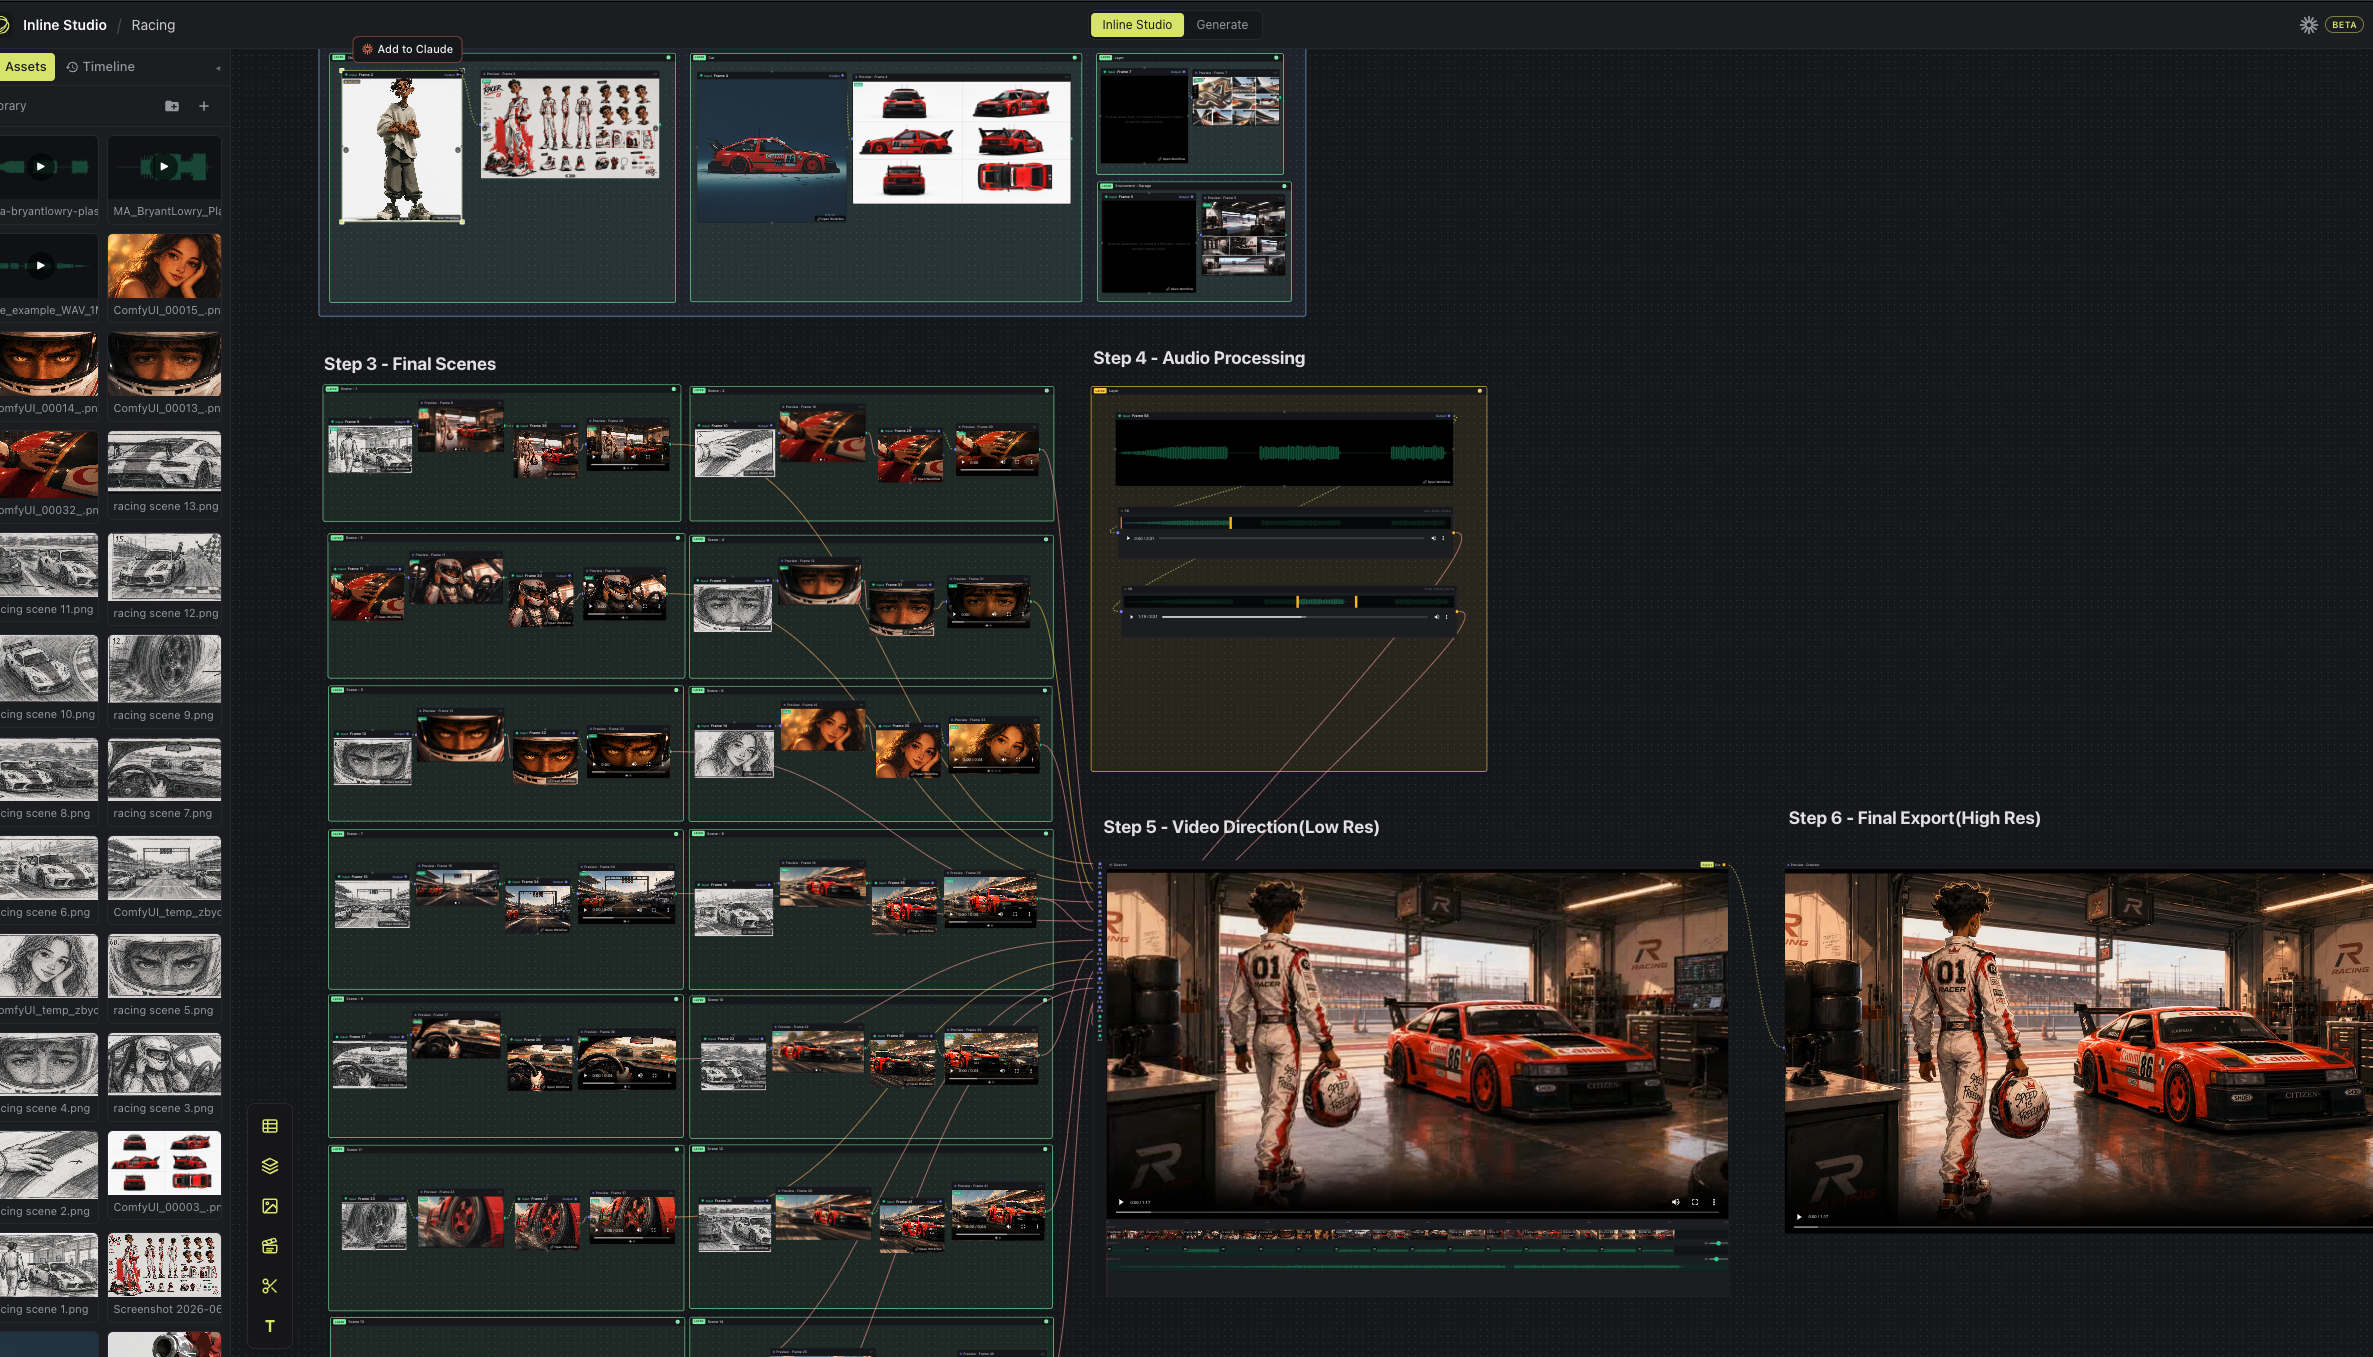2373x1357 pixels.
Task: Play the MA_BryantLowry audio asset
Action: (x=164, y=167)
